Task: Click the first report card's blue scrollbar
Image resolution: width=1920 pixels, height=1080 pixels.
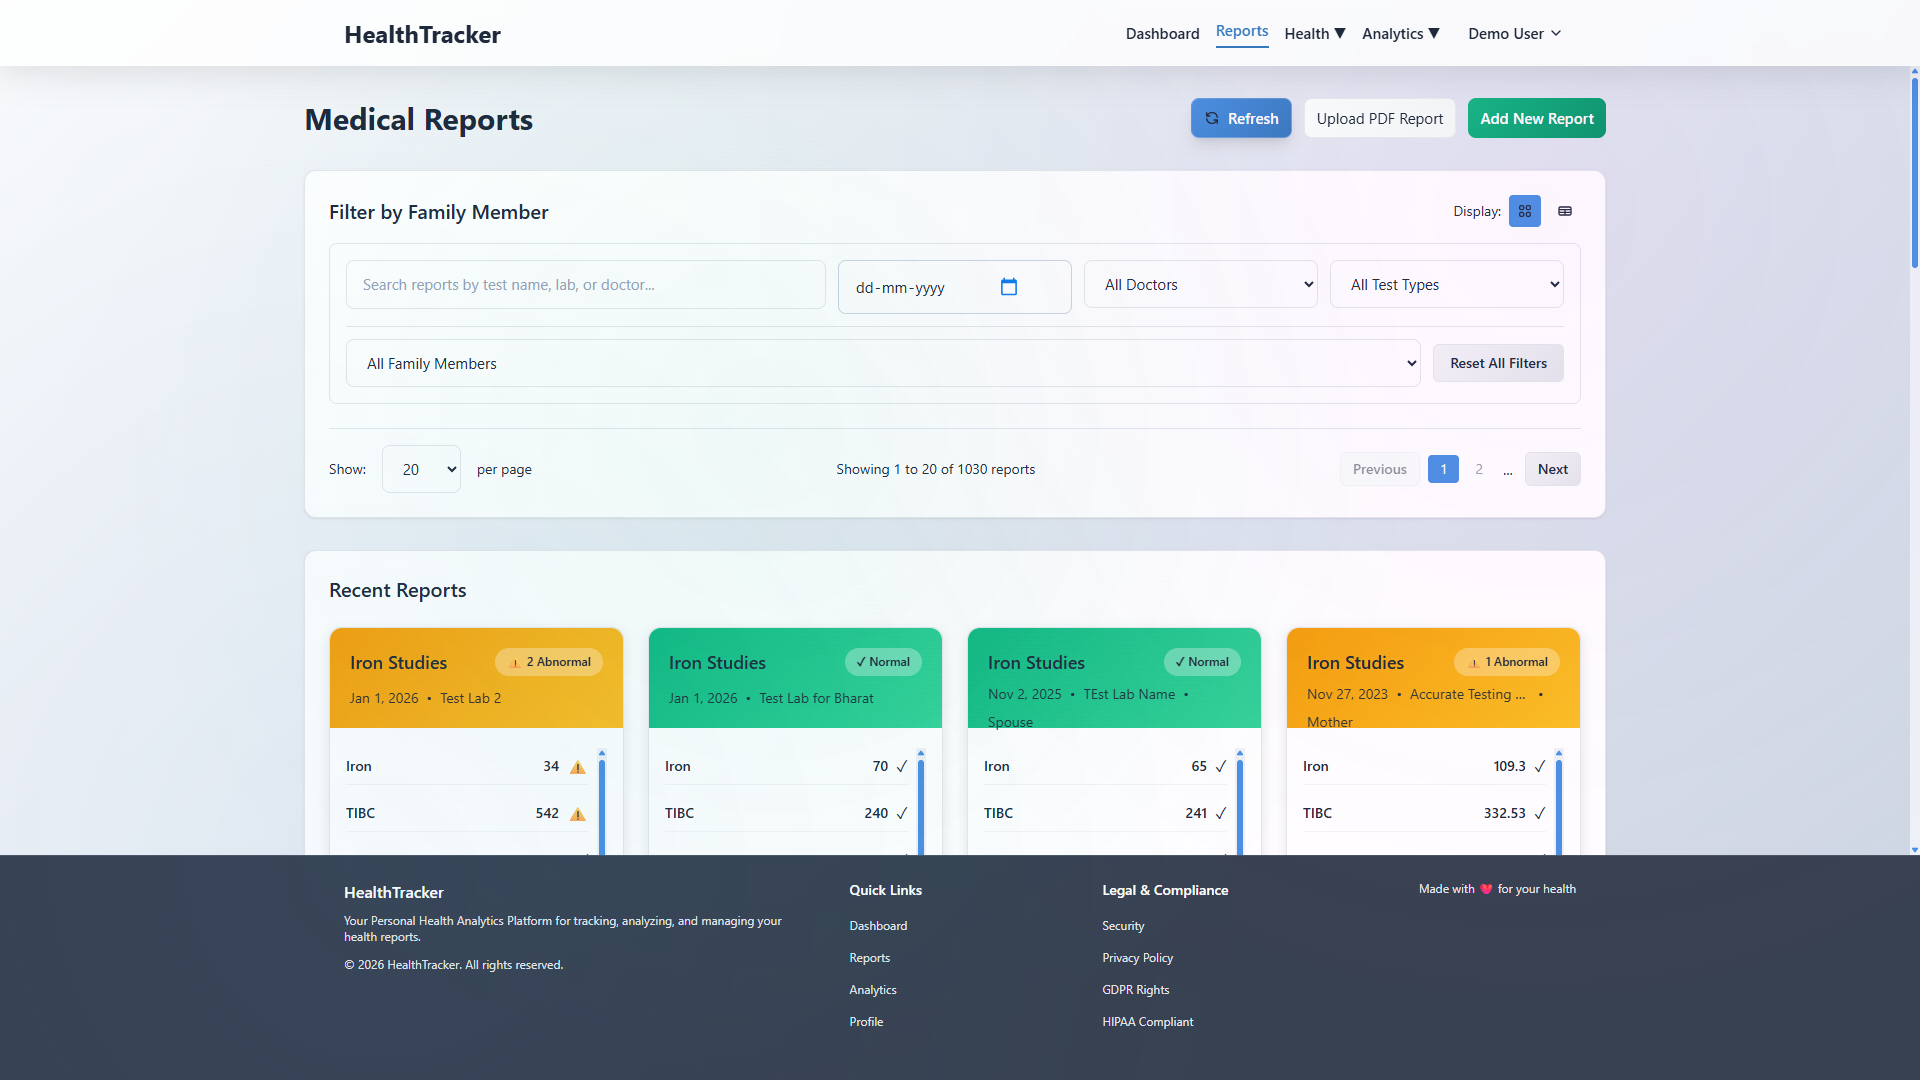Action: [602, 805]
